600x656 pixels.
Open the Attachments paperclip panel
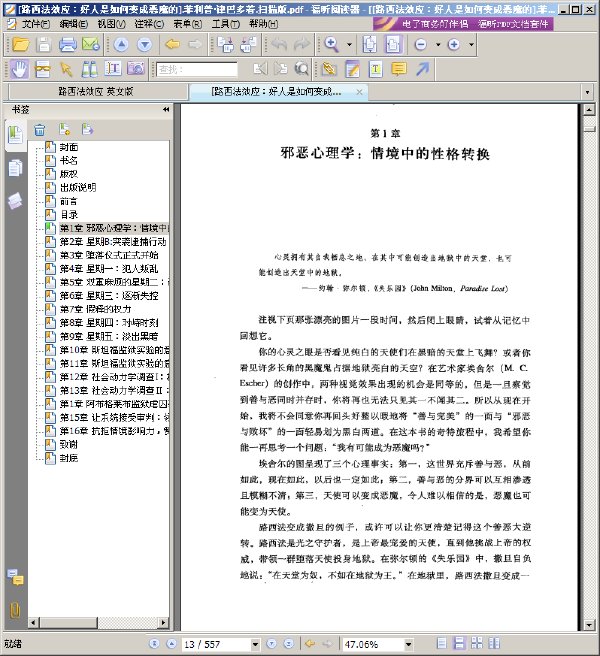(15, 610)
